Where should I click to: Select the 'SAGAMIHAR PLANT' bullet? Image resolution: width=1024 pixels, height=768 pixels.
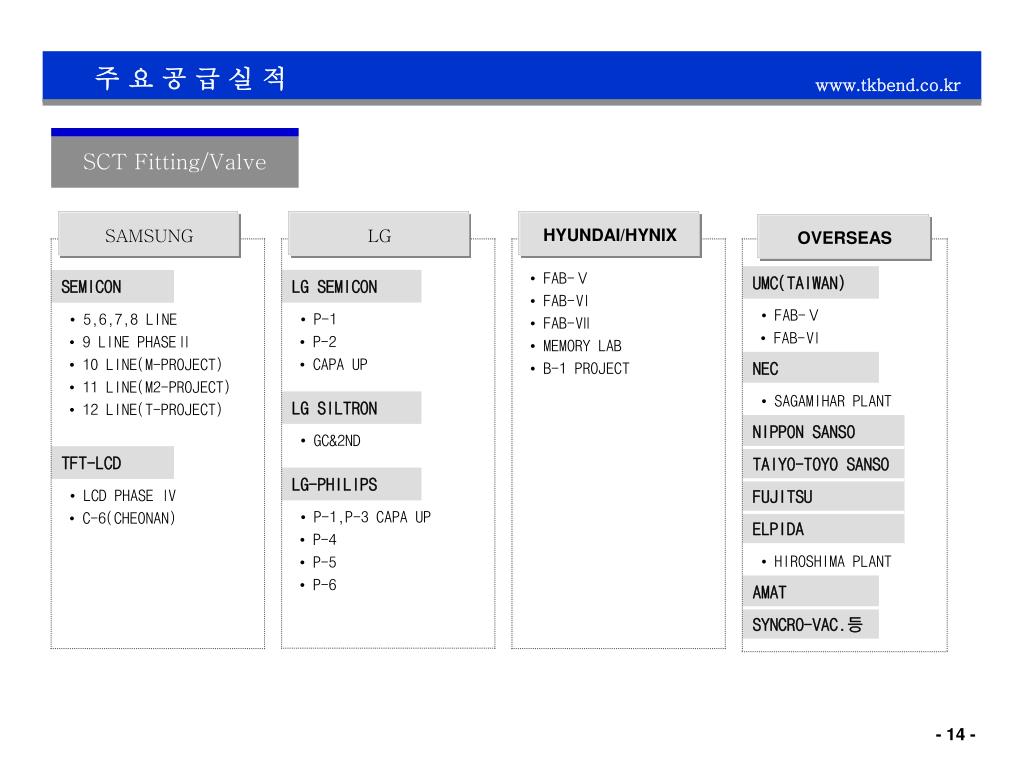coord(832,401)
